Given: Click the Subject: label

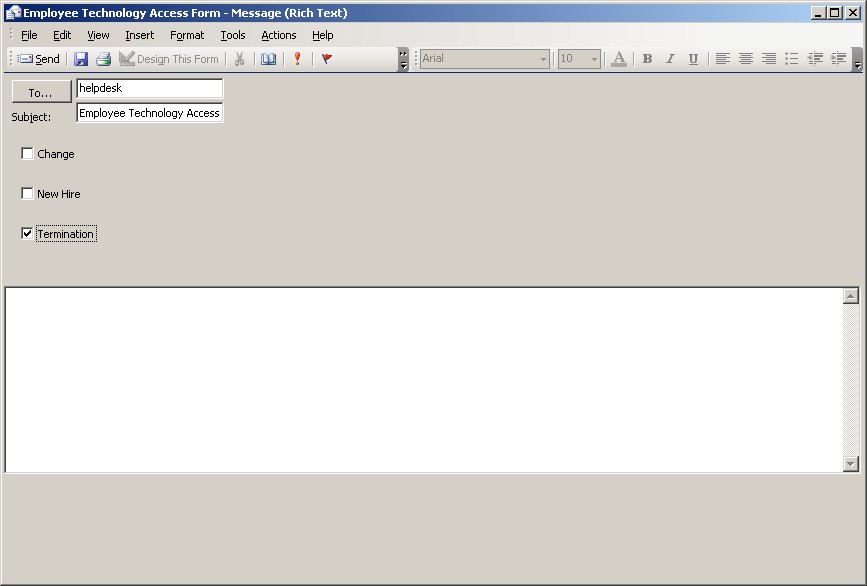Looking at the screenshot, I should 31,117.
